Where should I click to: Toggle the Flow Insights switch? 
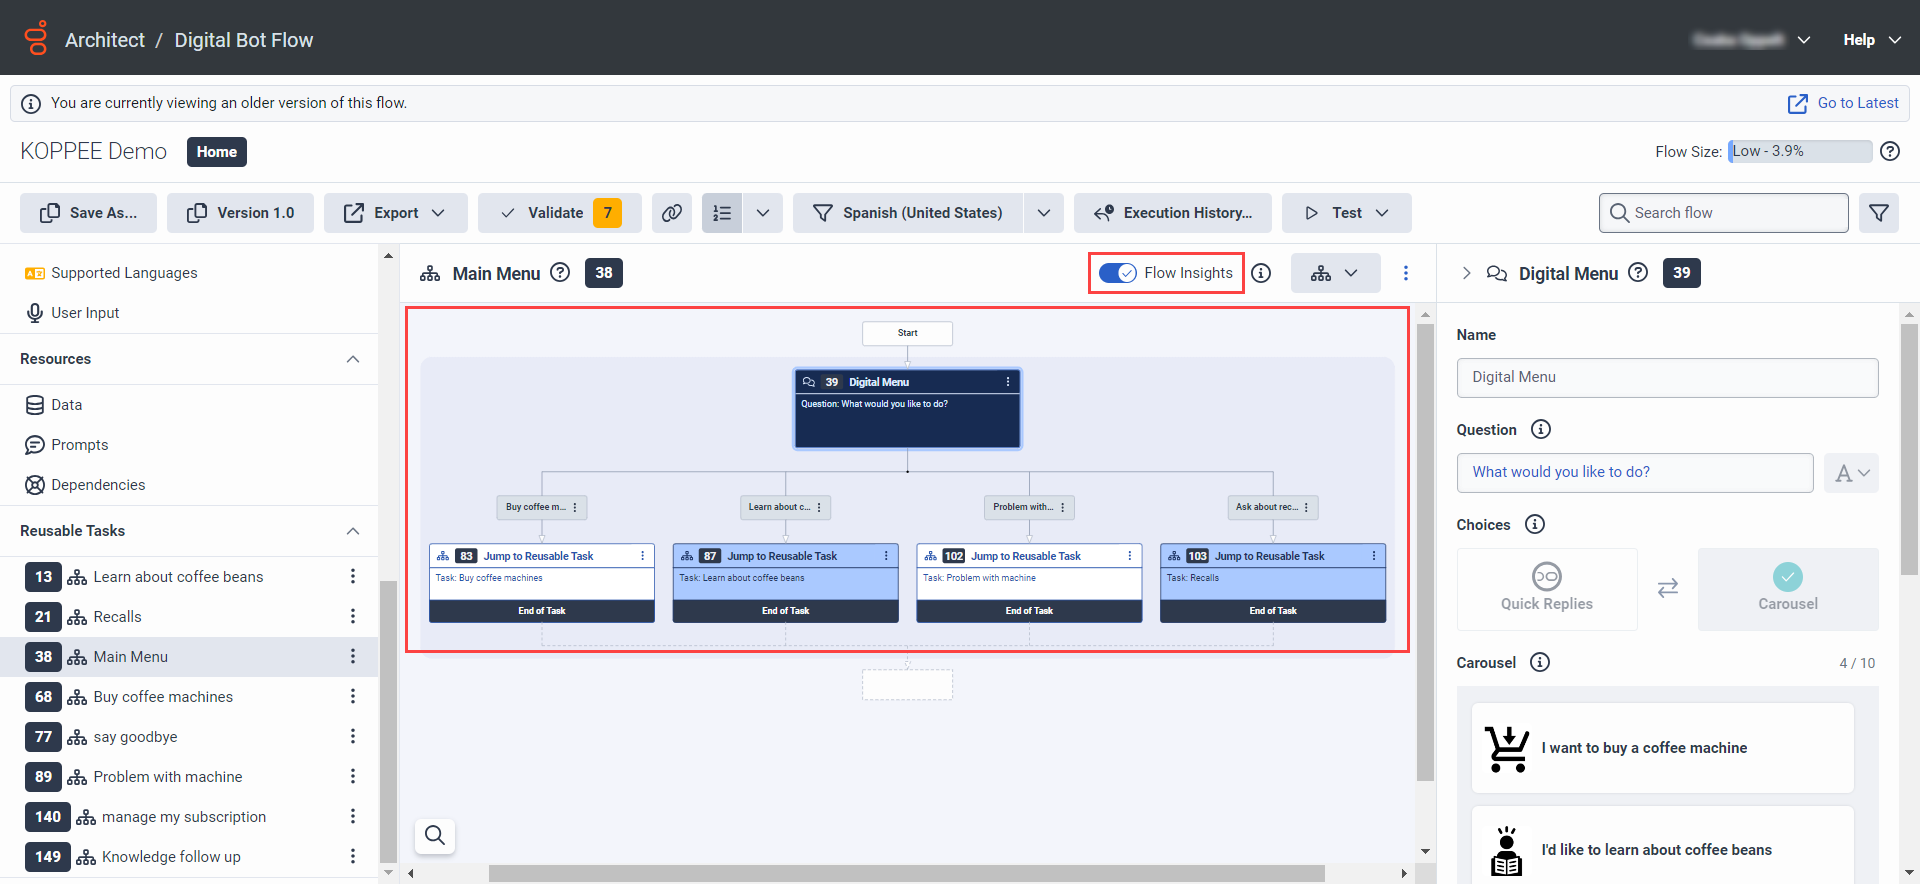point(1117,273)
